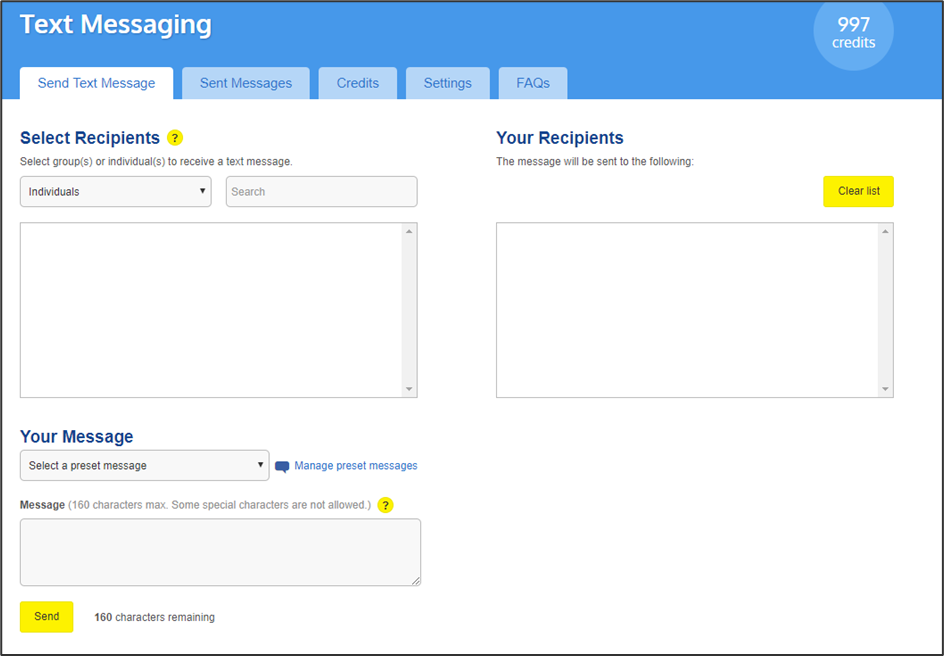Click the up arrow of available recipients scrollbar

tap(408, 232)
